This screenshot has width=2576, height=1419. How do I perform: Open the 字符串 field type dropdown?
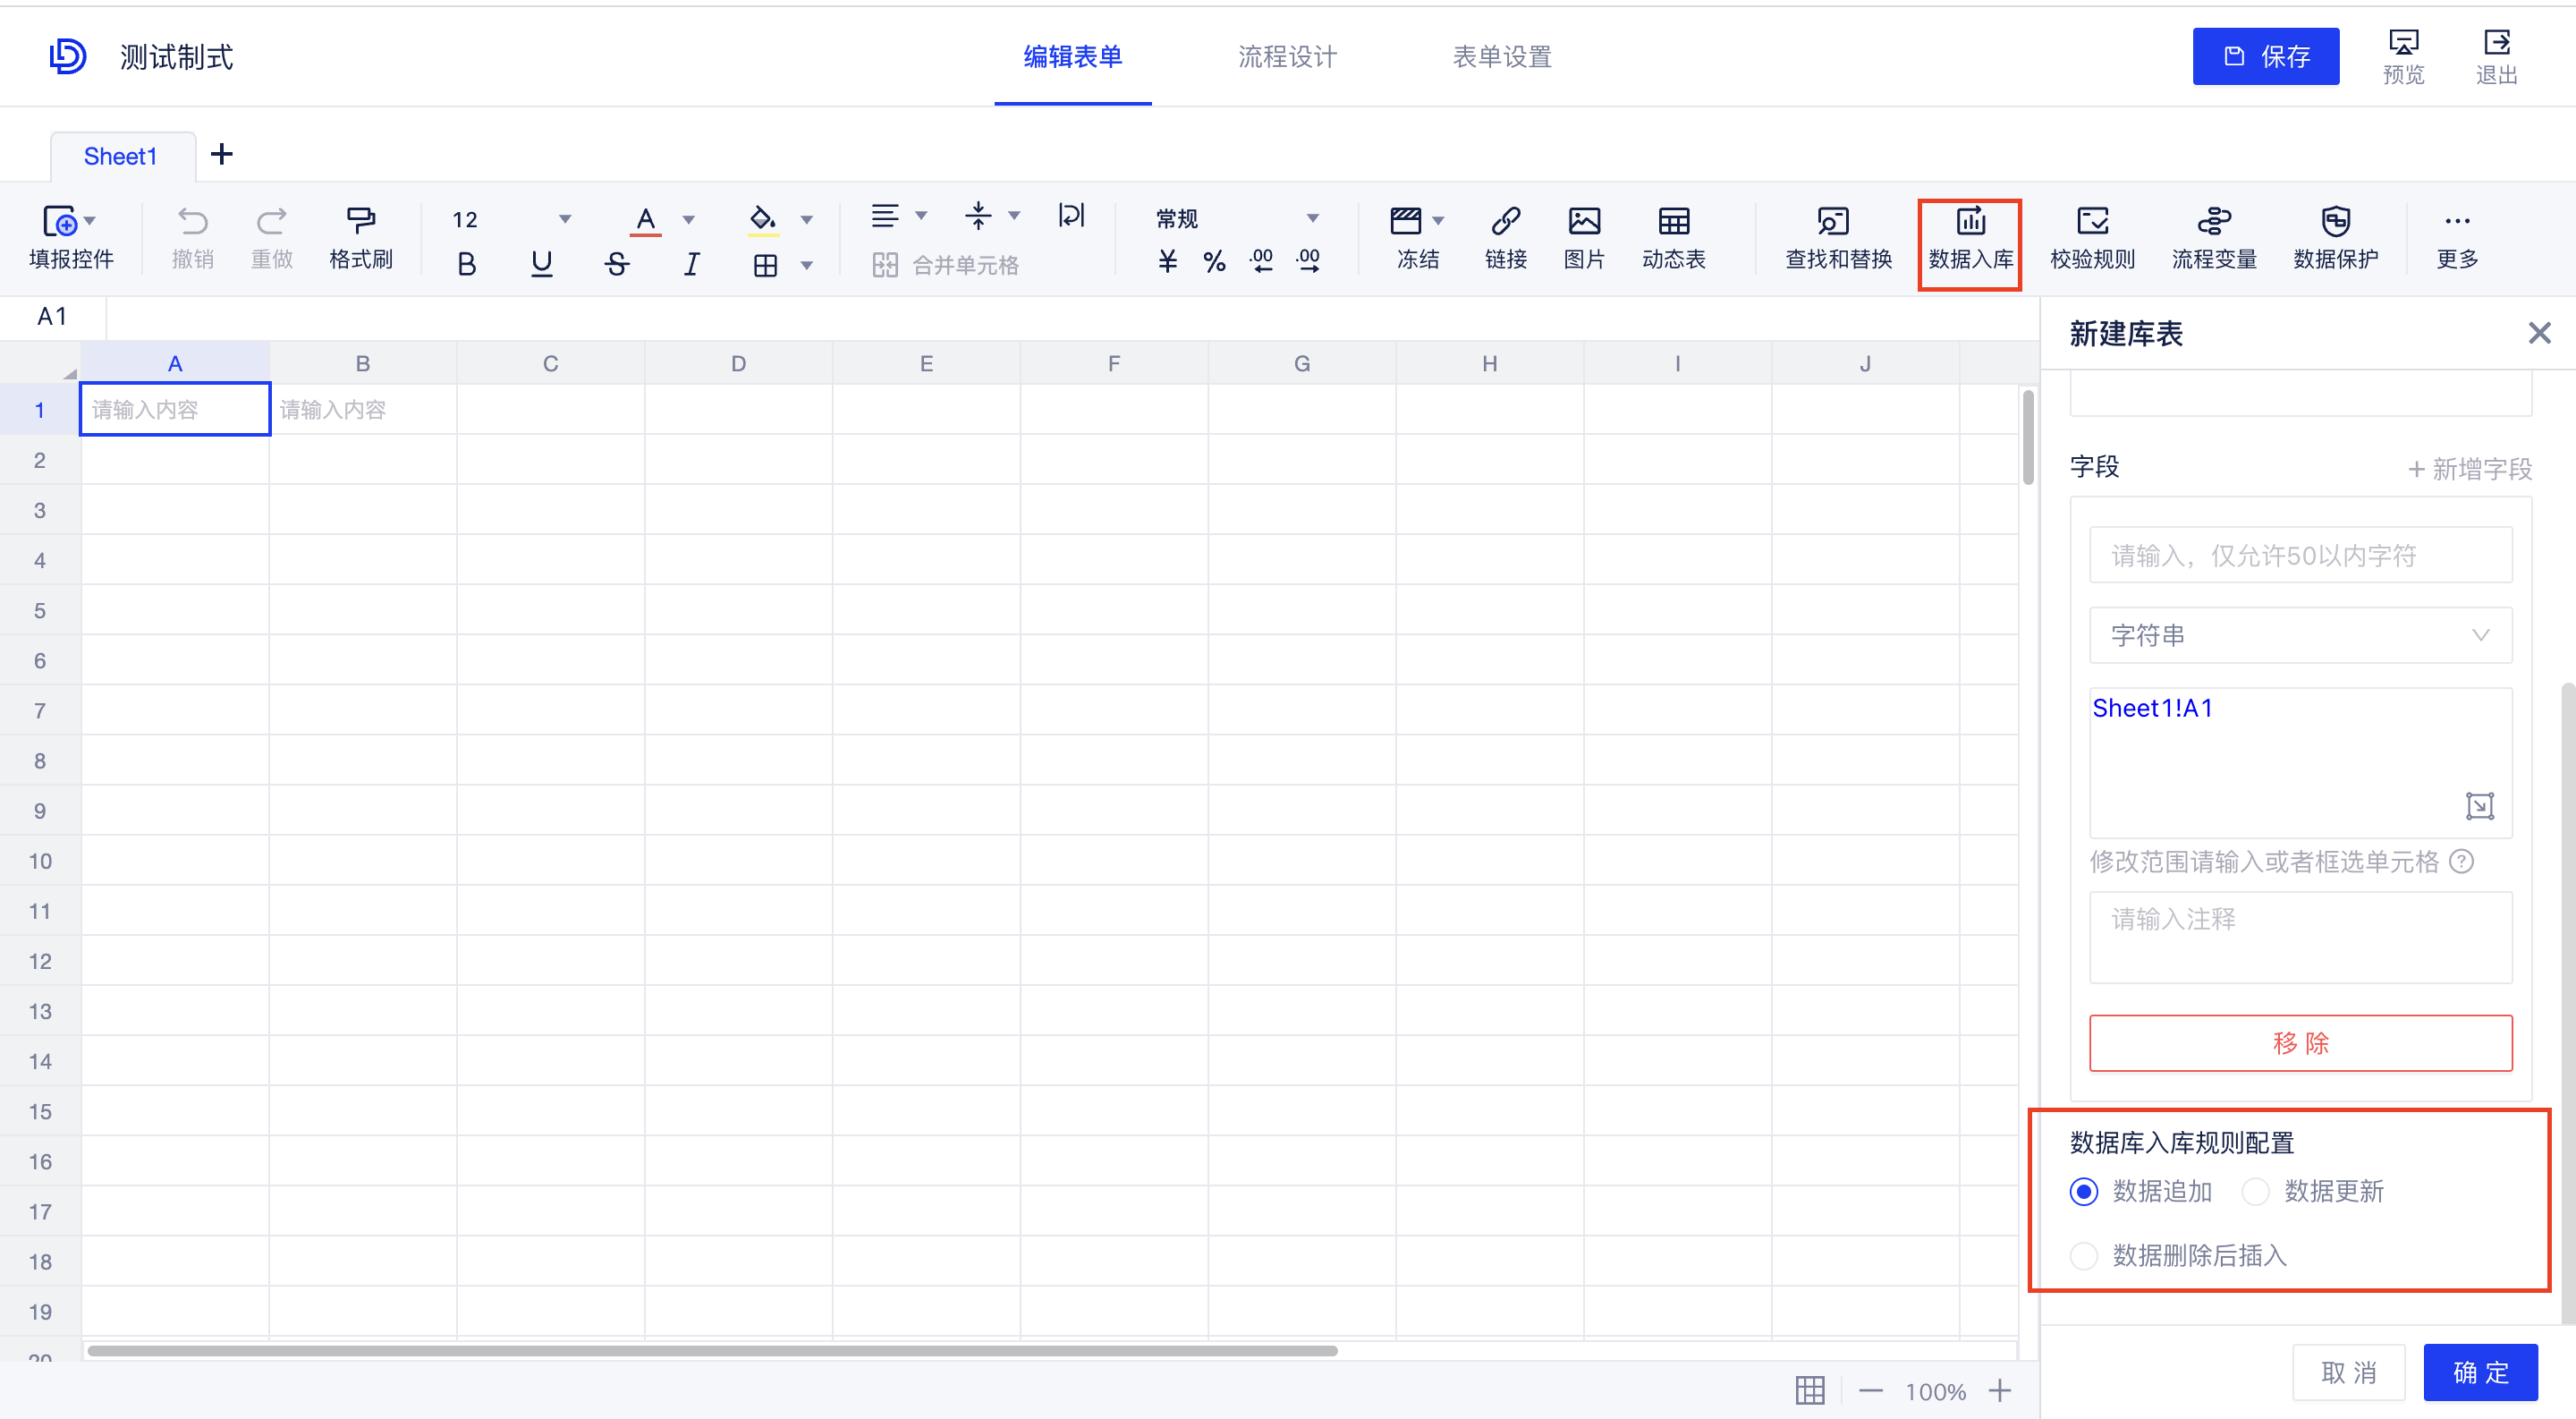[2299, 635]
